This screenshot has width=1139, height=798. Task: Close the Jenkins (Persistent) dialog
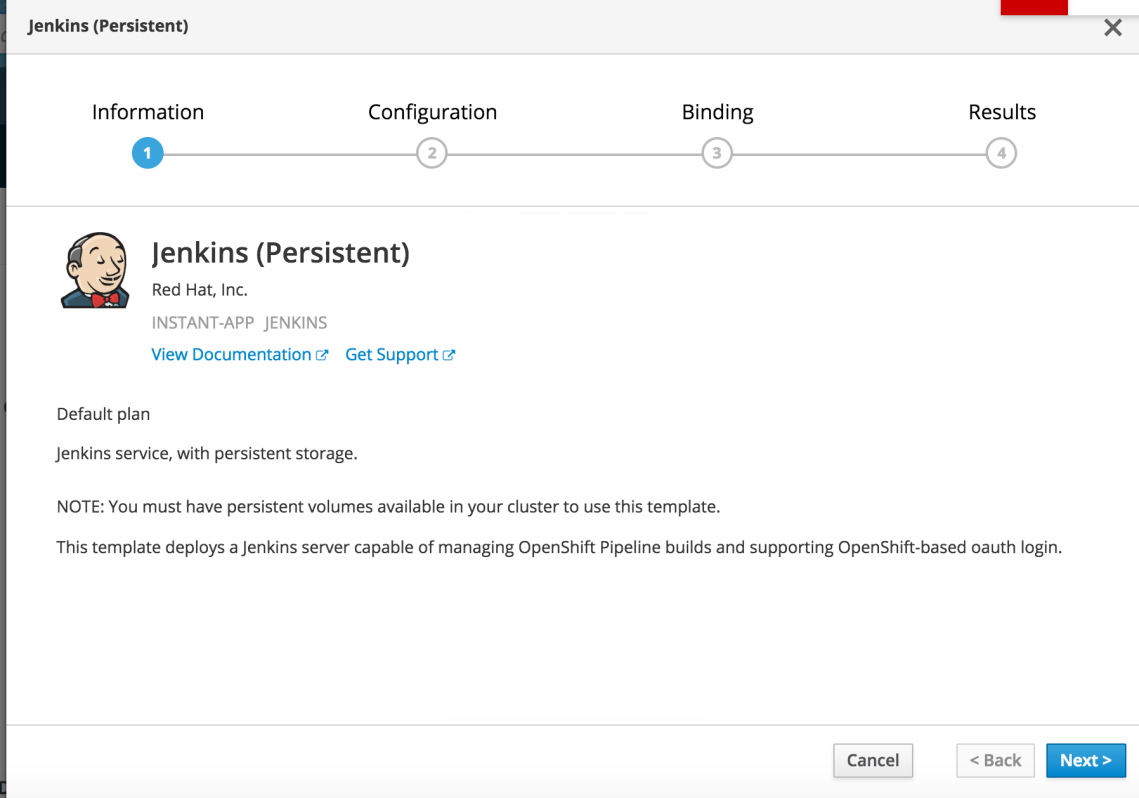click(x=1112, y=28)
